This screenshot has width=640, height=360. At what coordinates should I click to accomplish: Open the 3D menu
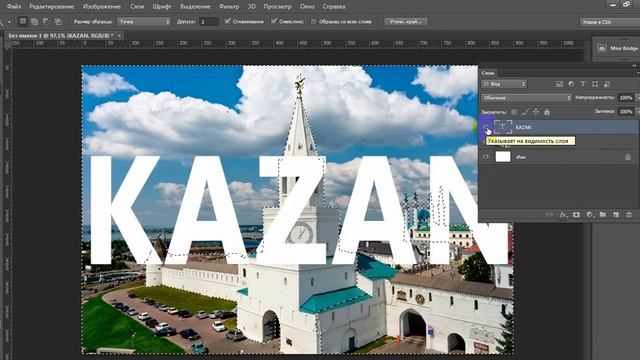(251, 7)
